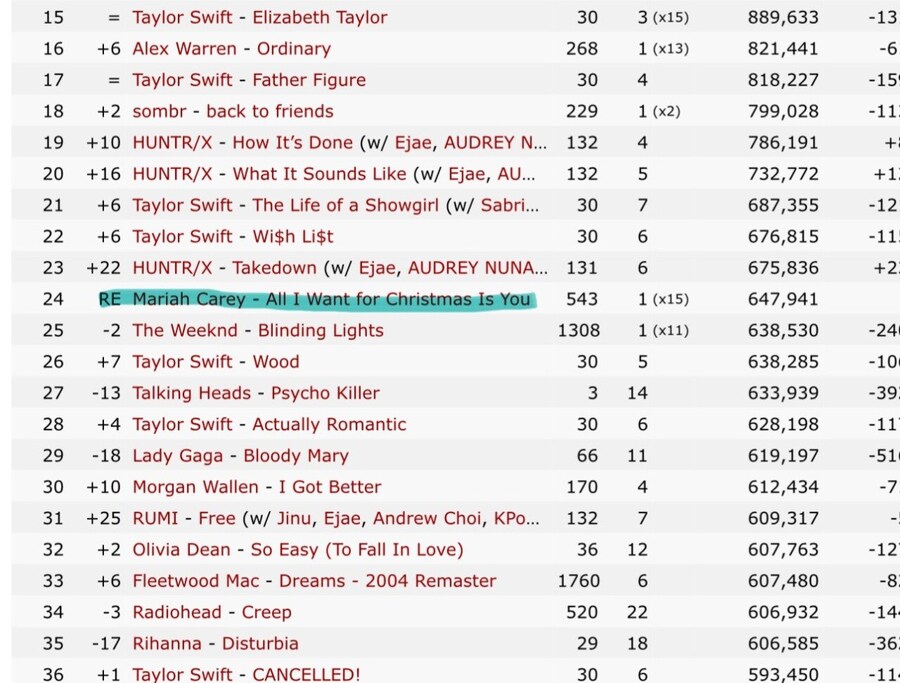Click The Weeknd artist link
900x683 pixels.
(187, 331)
